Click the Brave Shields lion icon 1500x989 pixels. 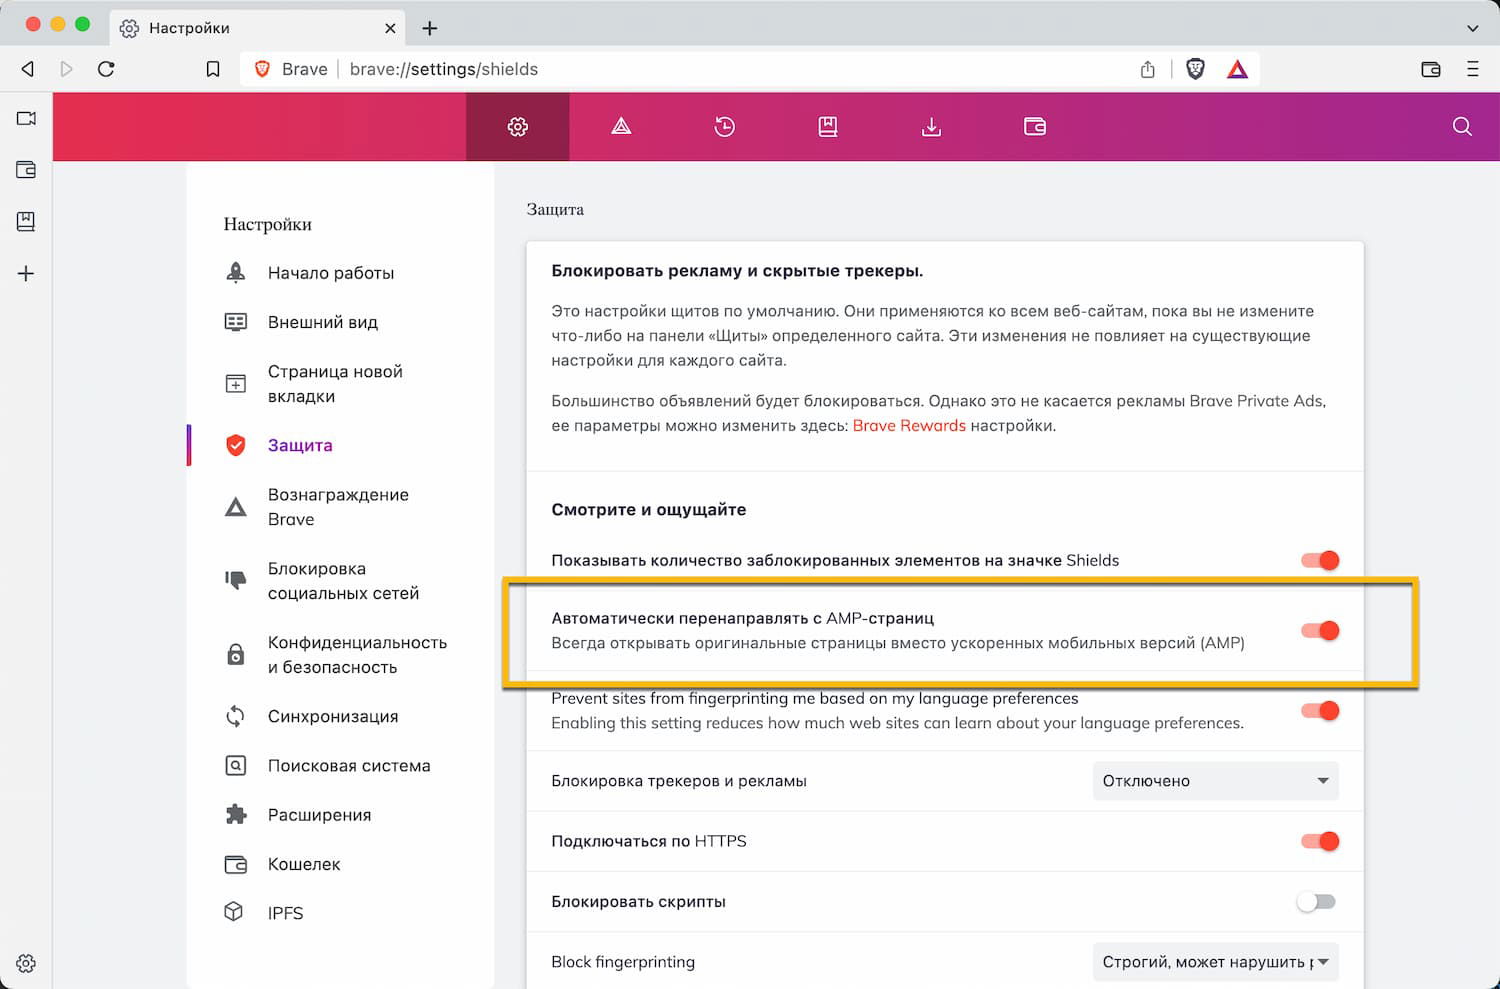point(1195,69)
